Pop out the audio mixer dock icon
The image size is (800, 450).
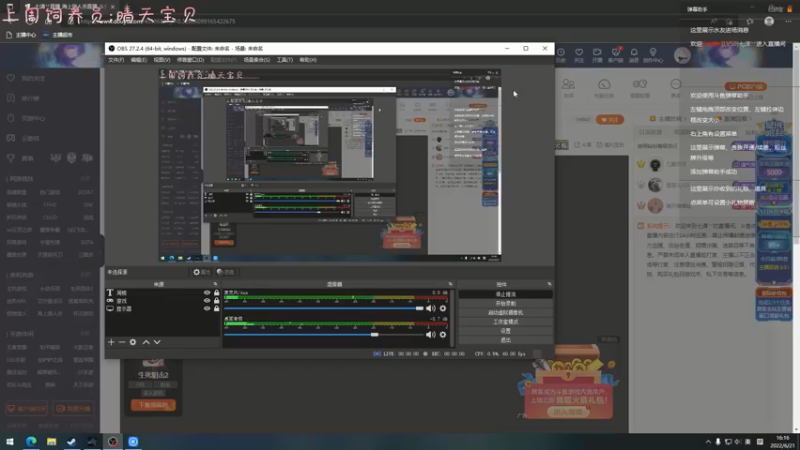click(x=450, y=284)
